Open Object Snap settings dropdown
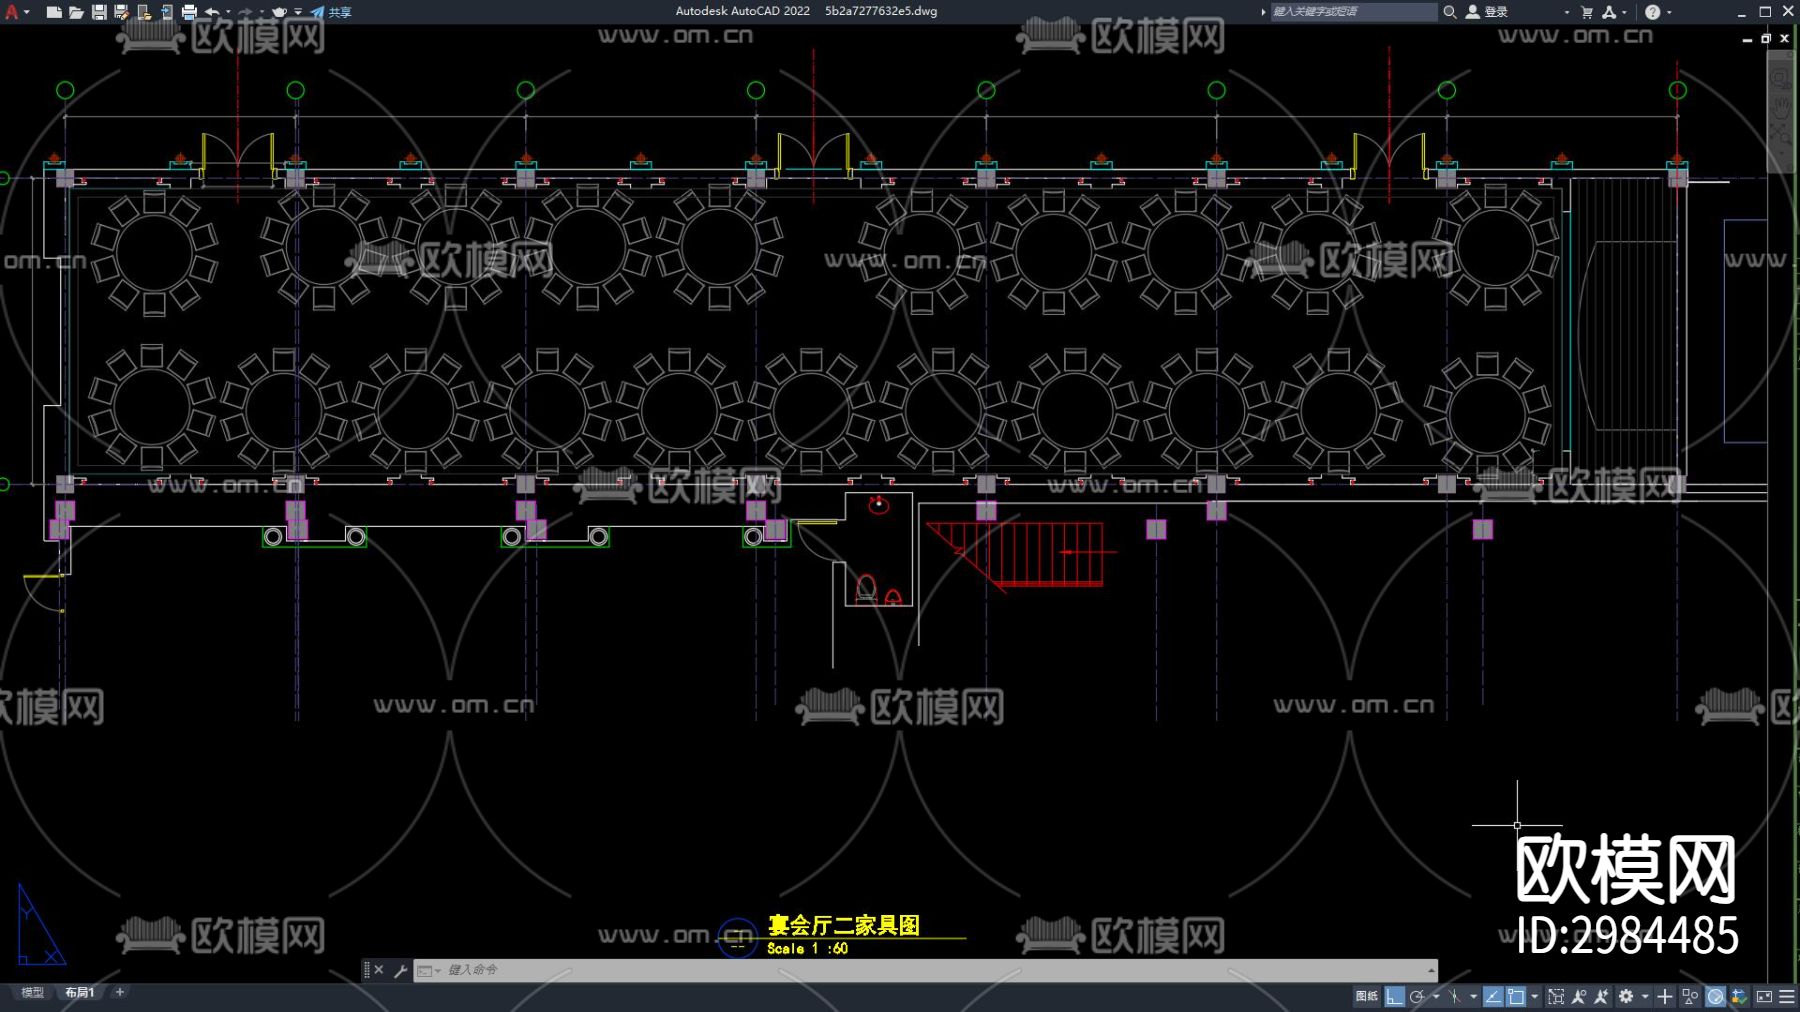This screenshot has width=1800, height=1012. point(1534,996)
